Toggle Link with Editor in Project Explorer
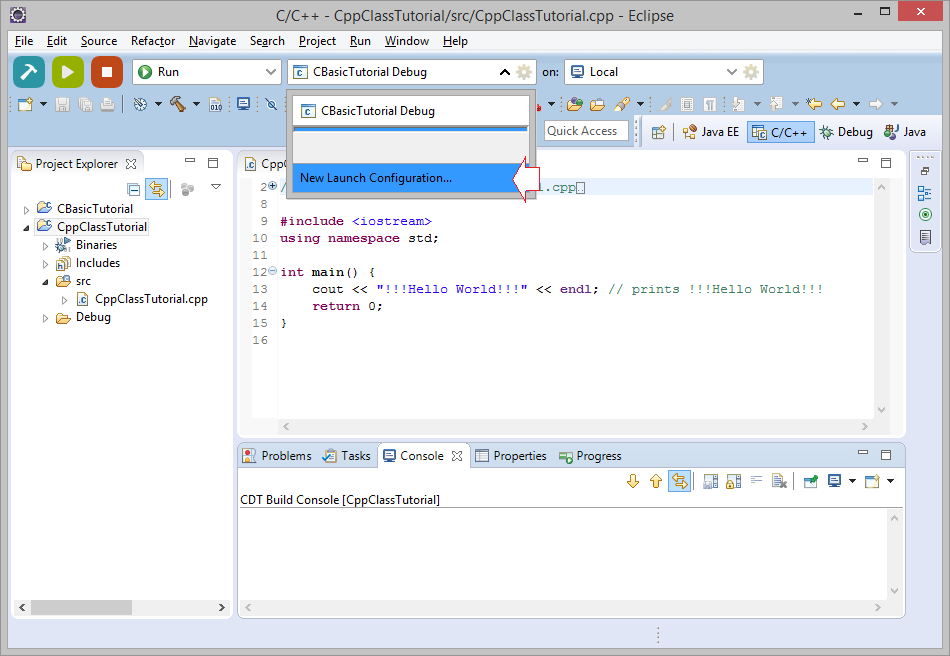Viewport: 950px width, 656px height. [x=157, y=190]
